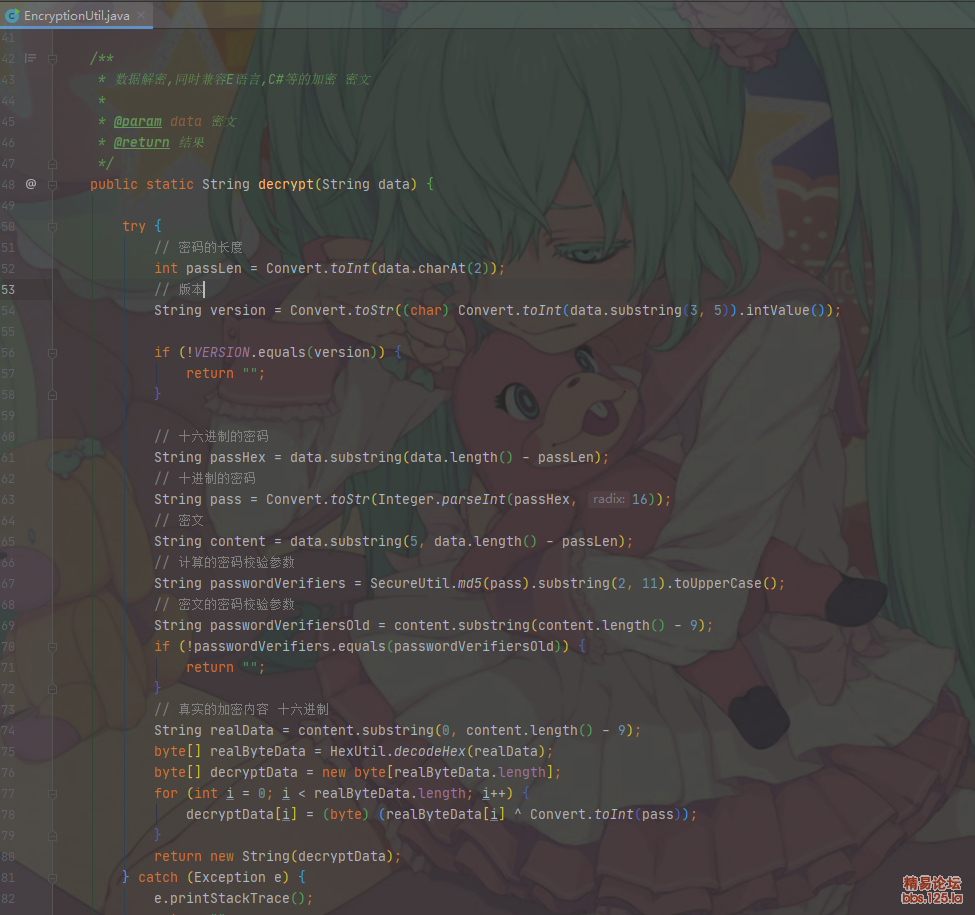Click the 'passLen' variable declaration on line 52
The image size is (975, 915).
tap(213, 269)
